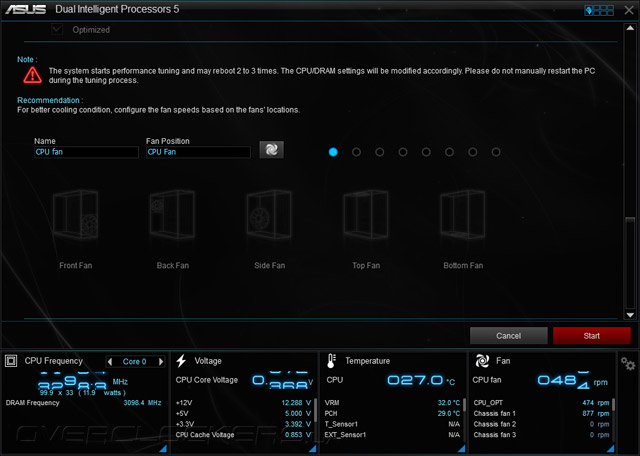Click the Fan panel fan icon
Screen dimensions: 640x456
pos(482,361)
